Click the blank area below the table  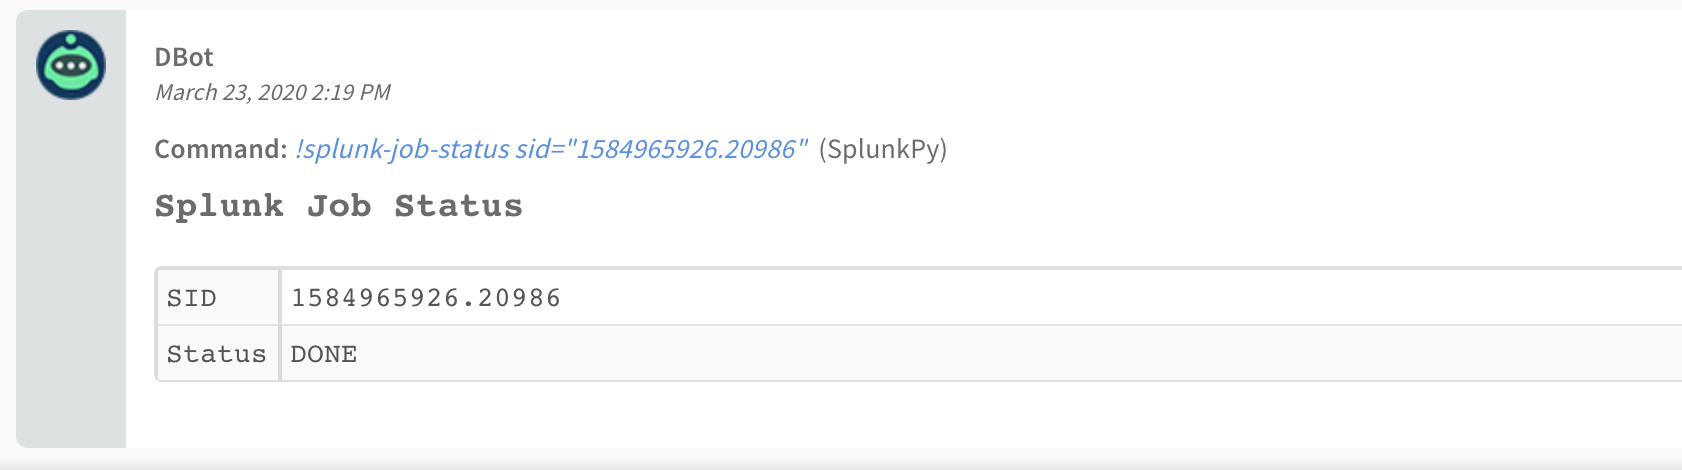coord(800,415)
